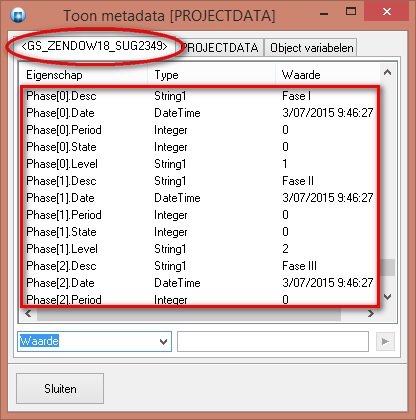Sort by the Type column header
The width and height of the screenshot is (416, 420).
[212, 75]
